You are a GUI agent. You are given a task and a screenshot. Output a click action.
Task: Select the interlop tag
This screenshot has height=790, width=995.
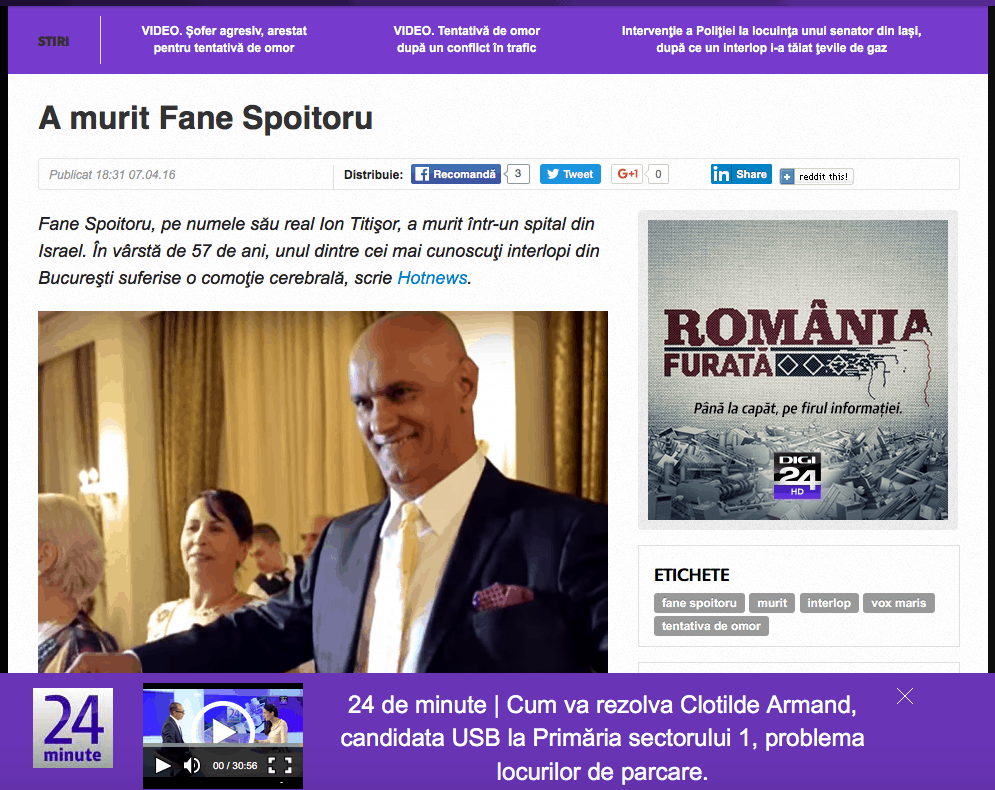coord(829,603)
